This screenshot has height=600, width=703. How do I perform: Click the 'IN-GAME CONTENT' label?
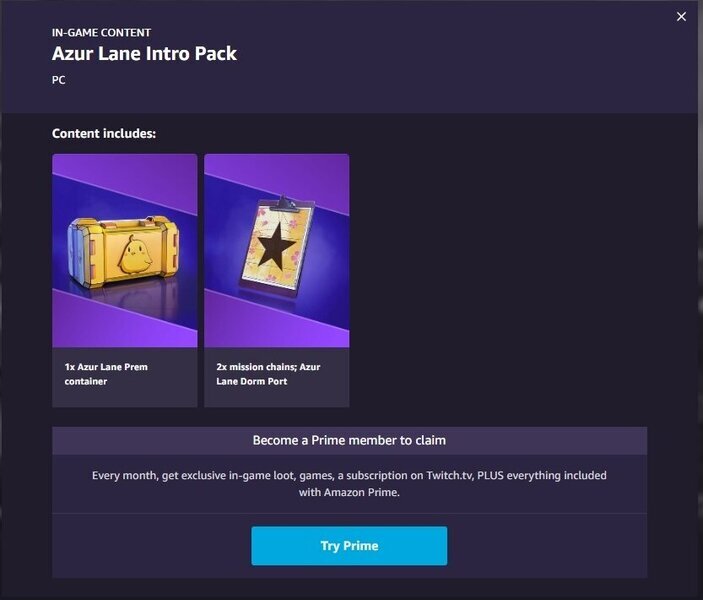101,33
